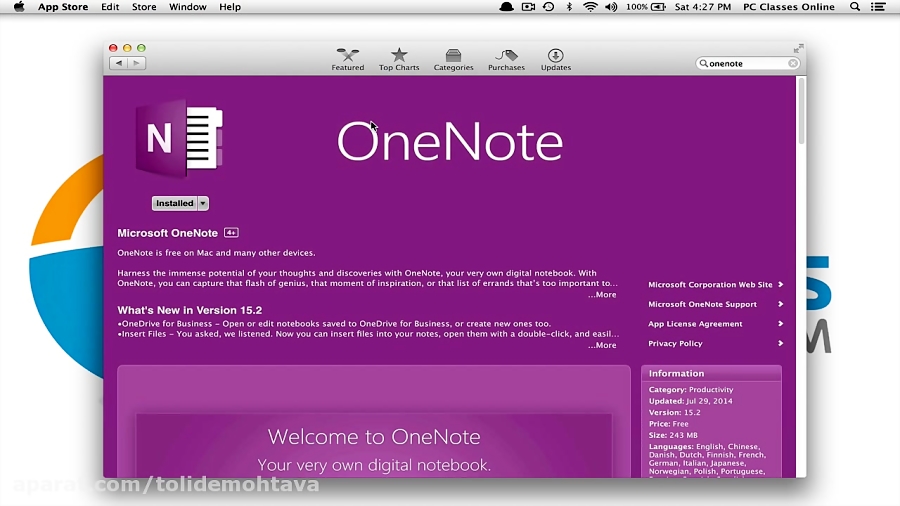900x506 pixels.
Task: Open App License Agreement link
Action: pos(695,324)
